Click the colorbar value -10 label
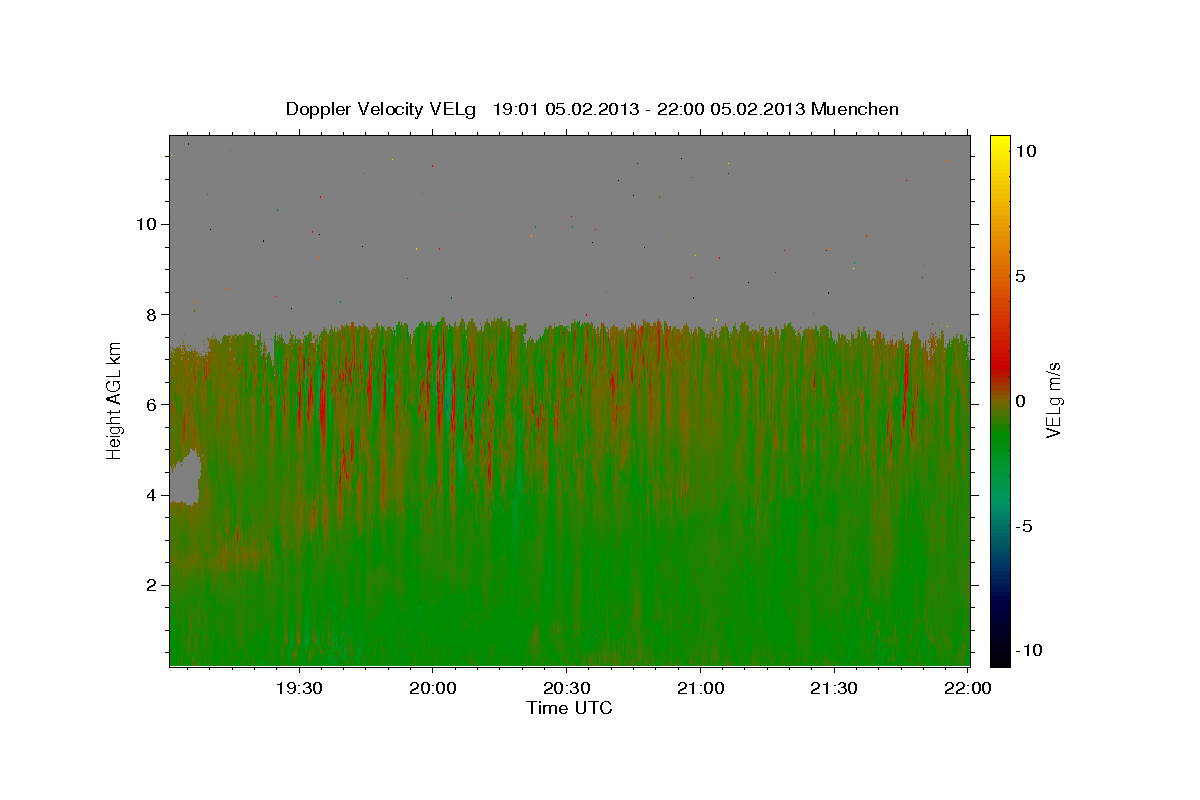 [1029, 651]
